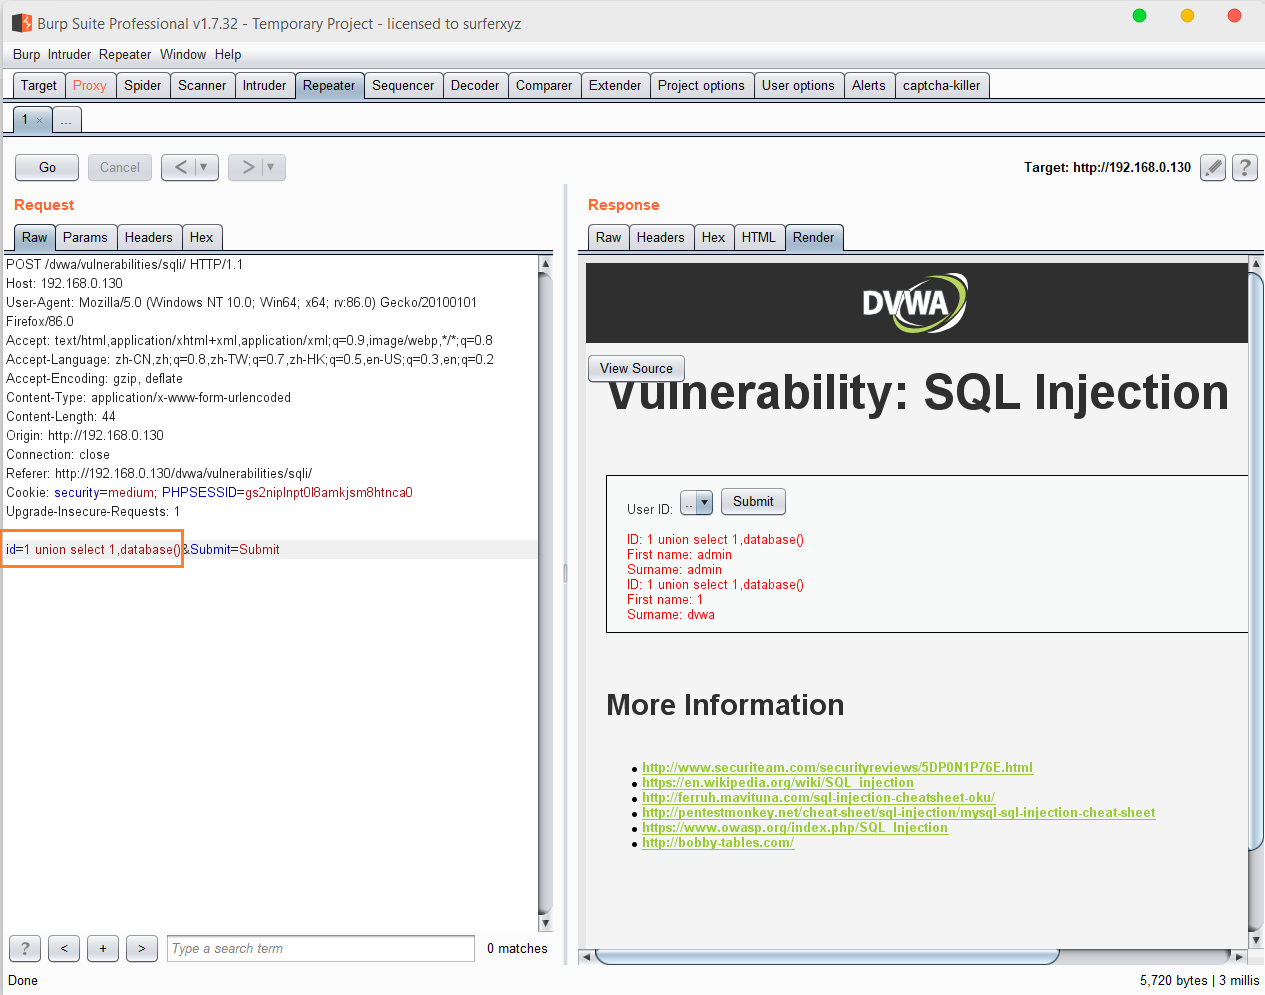Expand the back history dropdown arrow
The height and width of the screenshot is (995, 1265).
point(204,167)
